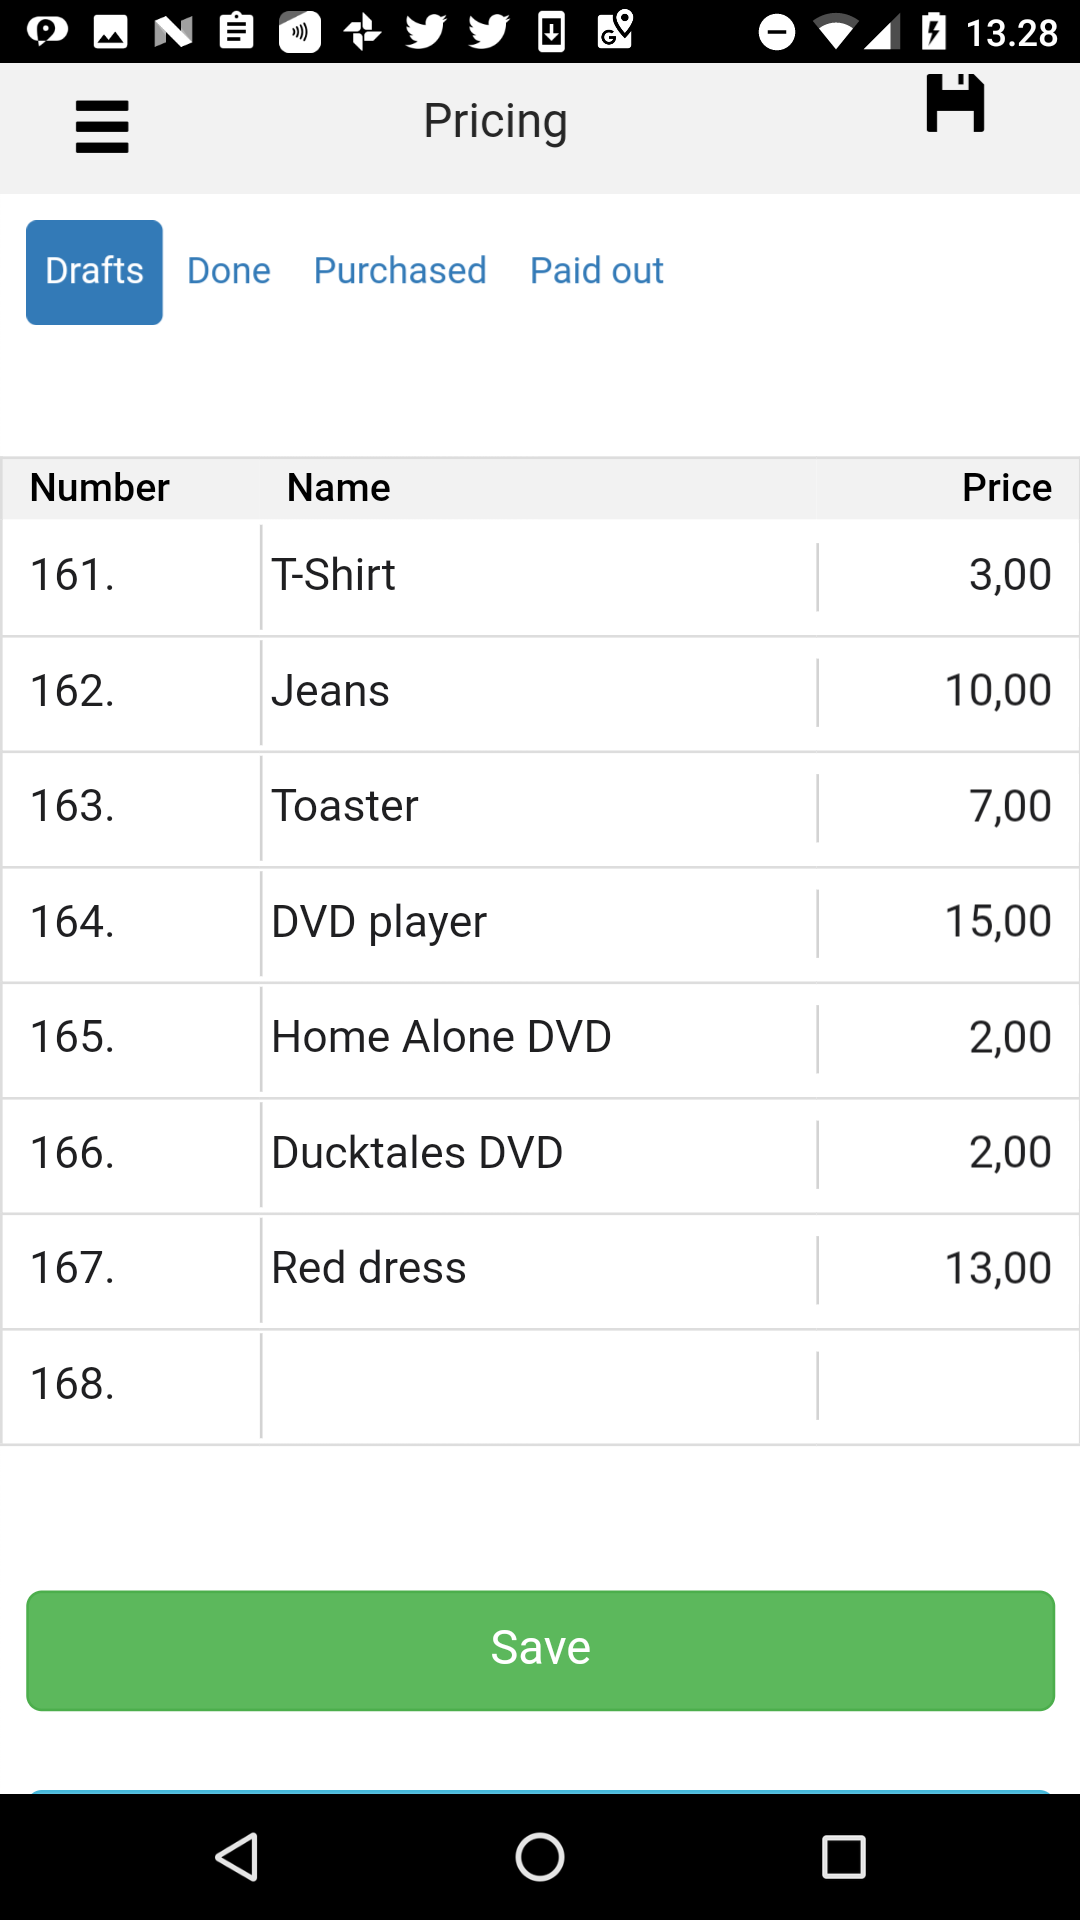Screen dimensions: 1080x1920
Task: Select the Red dress name field
Action: click(x=538, y=1269)
